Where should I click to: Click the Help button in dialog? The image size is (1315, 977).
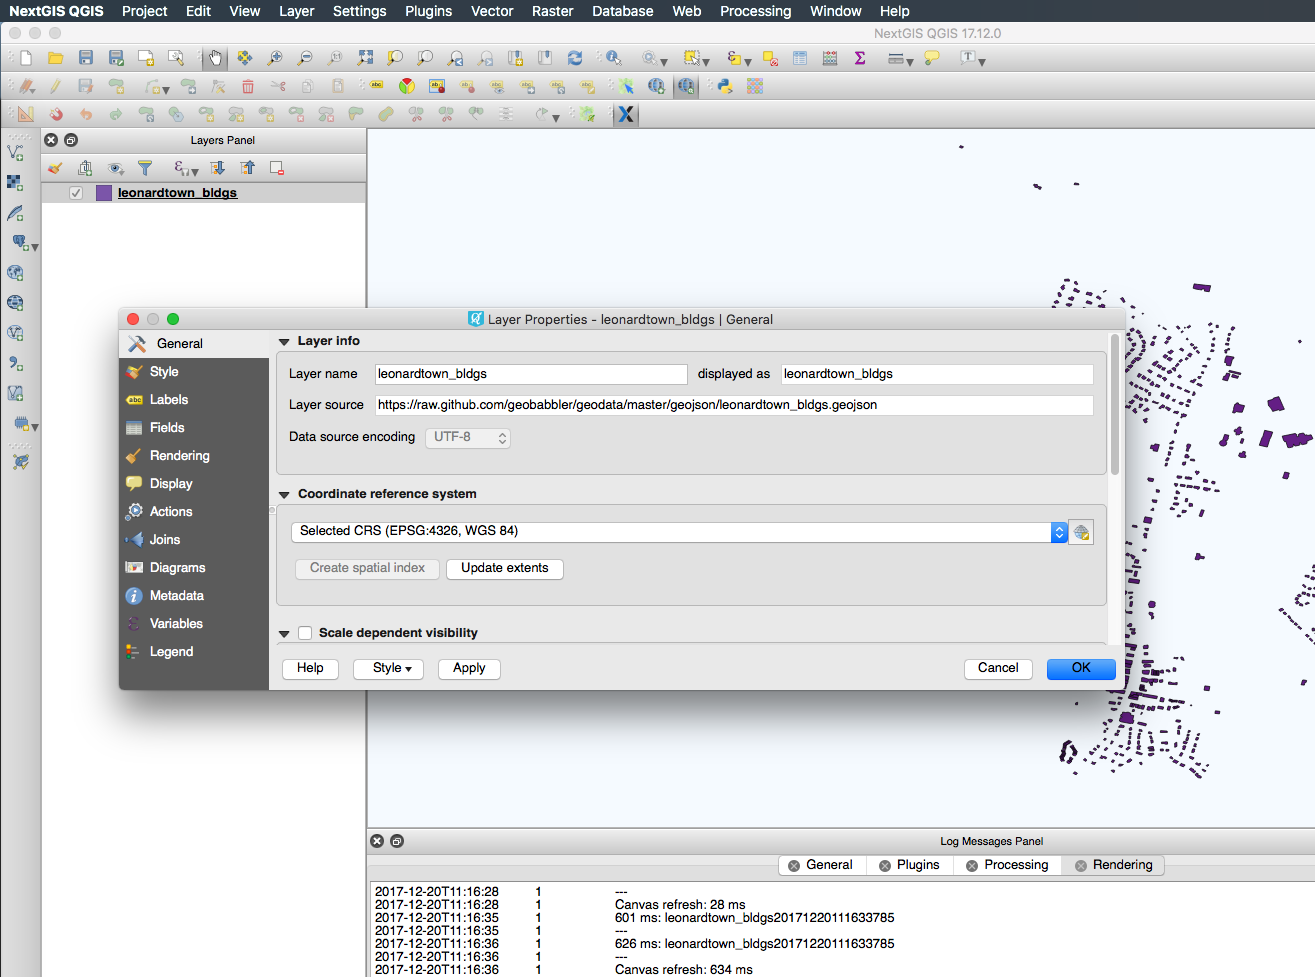point(310,668)
